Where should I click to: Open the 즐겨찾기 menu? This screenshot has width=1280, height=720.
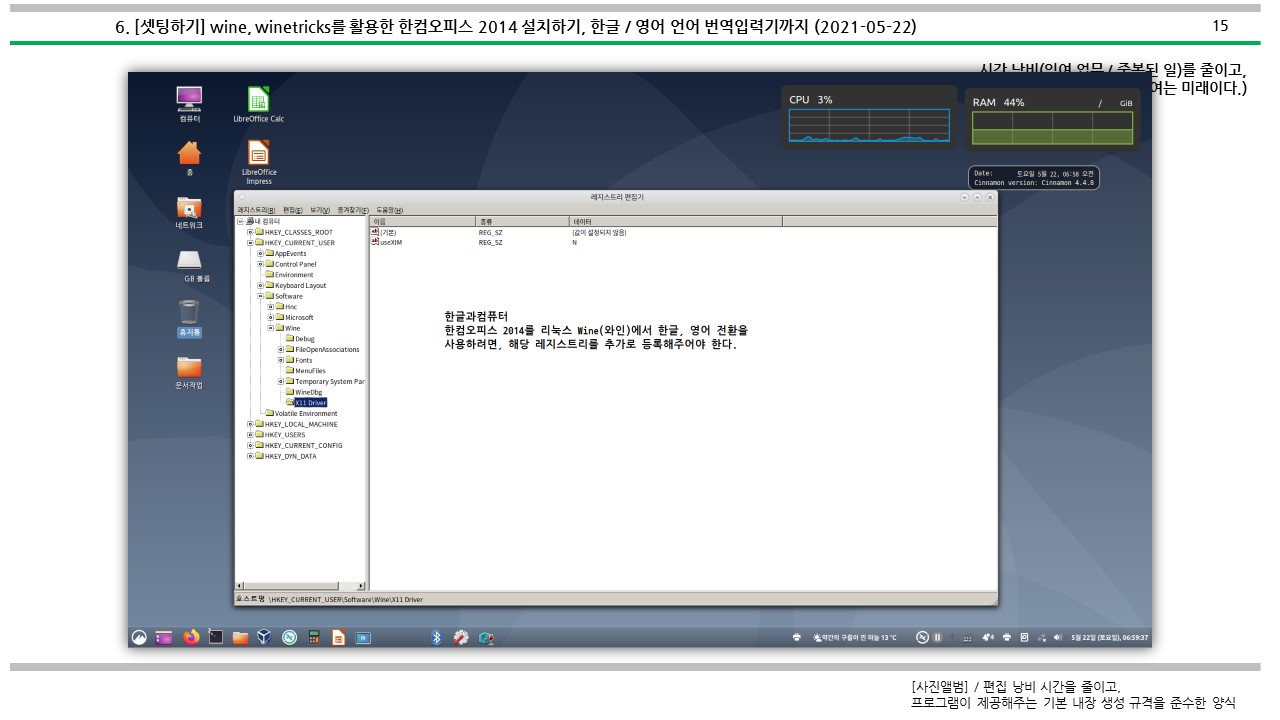coord(353,210)
